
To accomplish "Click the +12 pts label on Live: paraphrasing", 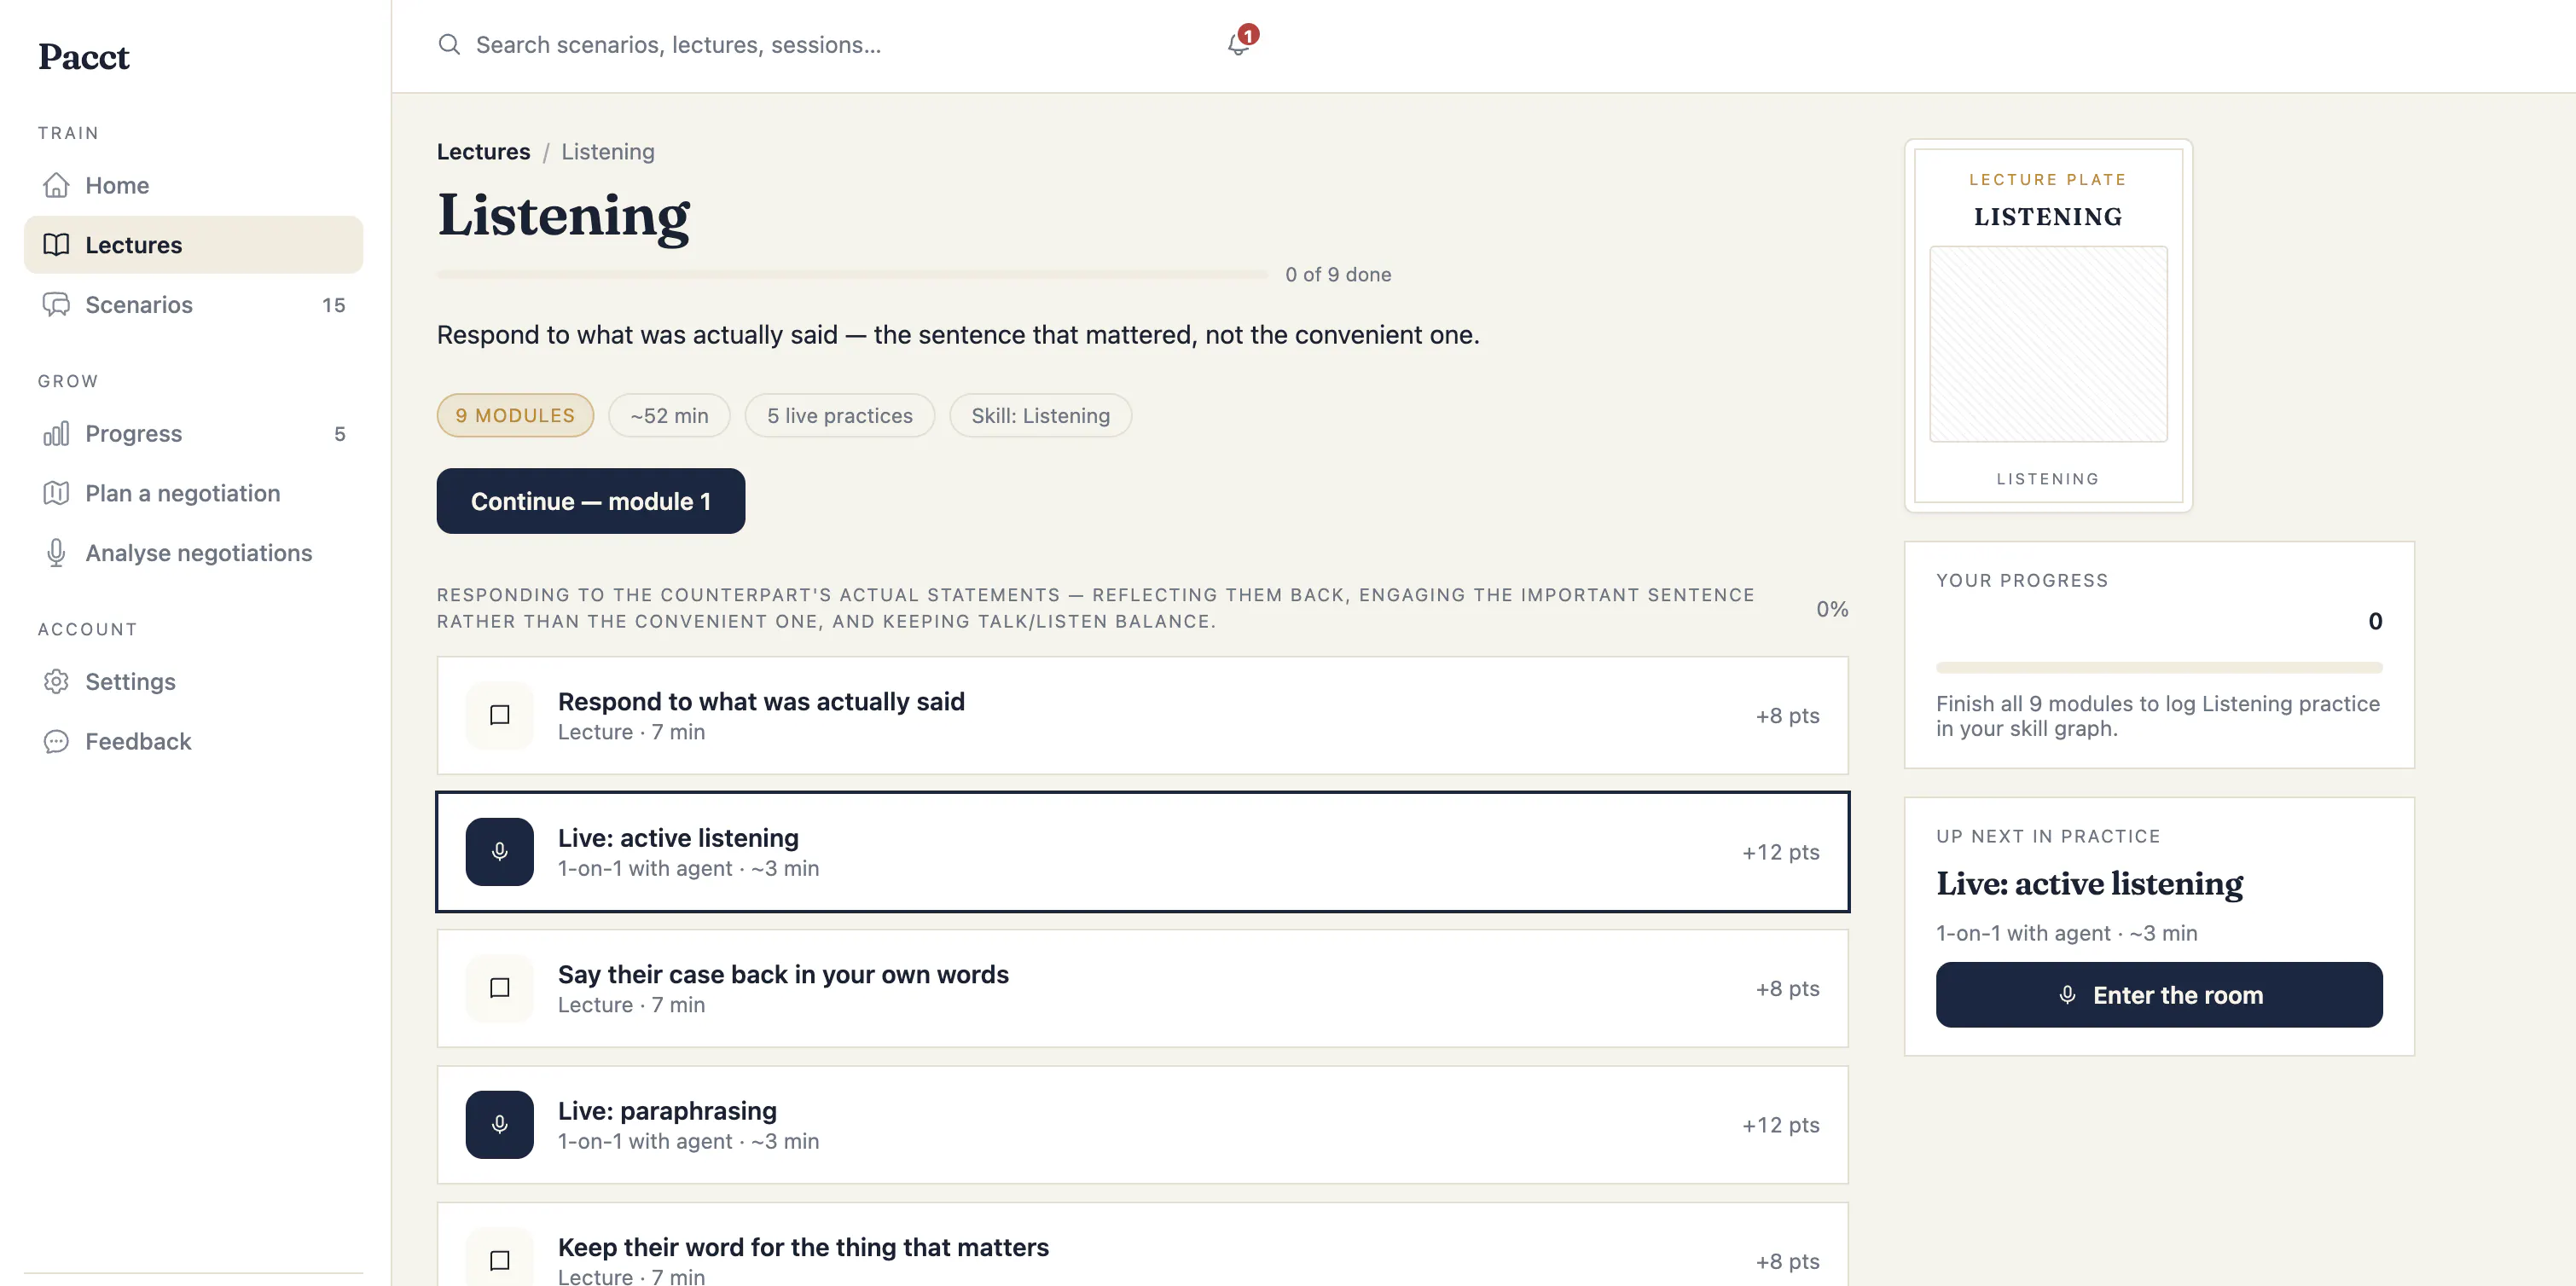I will (x=1780, y=1125).
